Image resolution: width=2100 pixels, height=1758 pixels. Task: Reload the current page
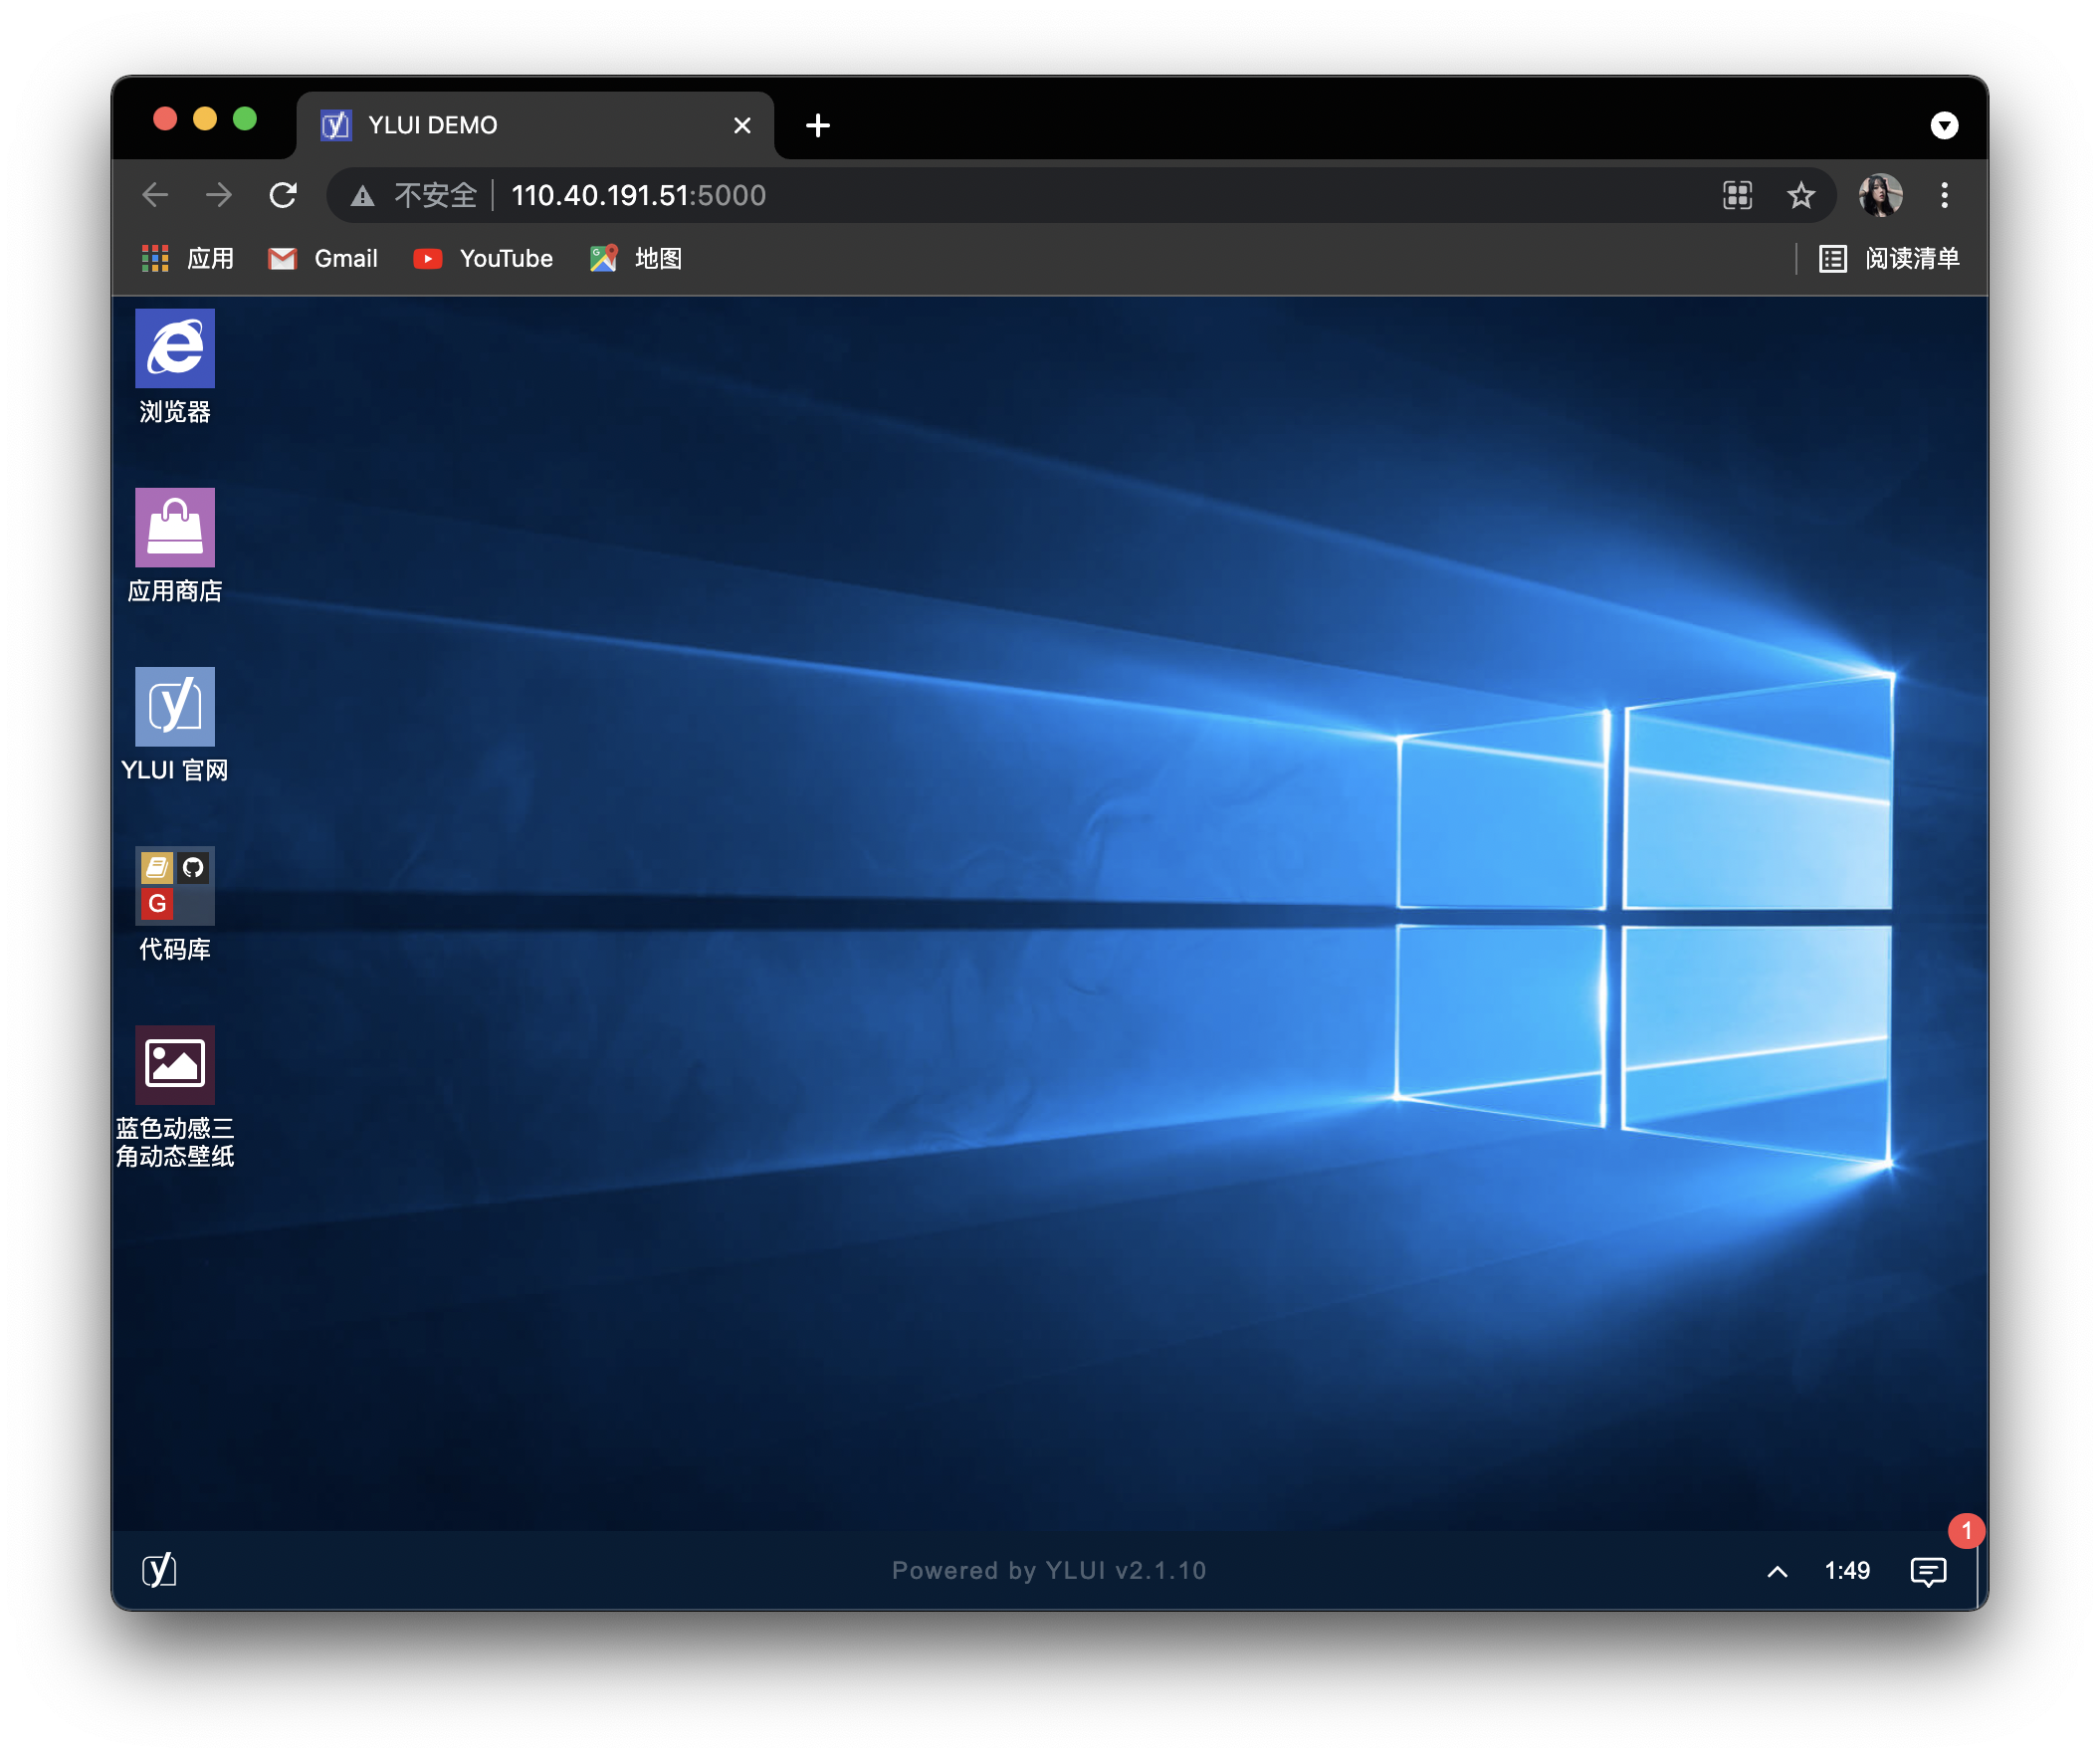[x=283, y=195]
